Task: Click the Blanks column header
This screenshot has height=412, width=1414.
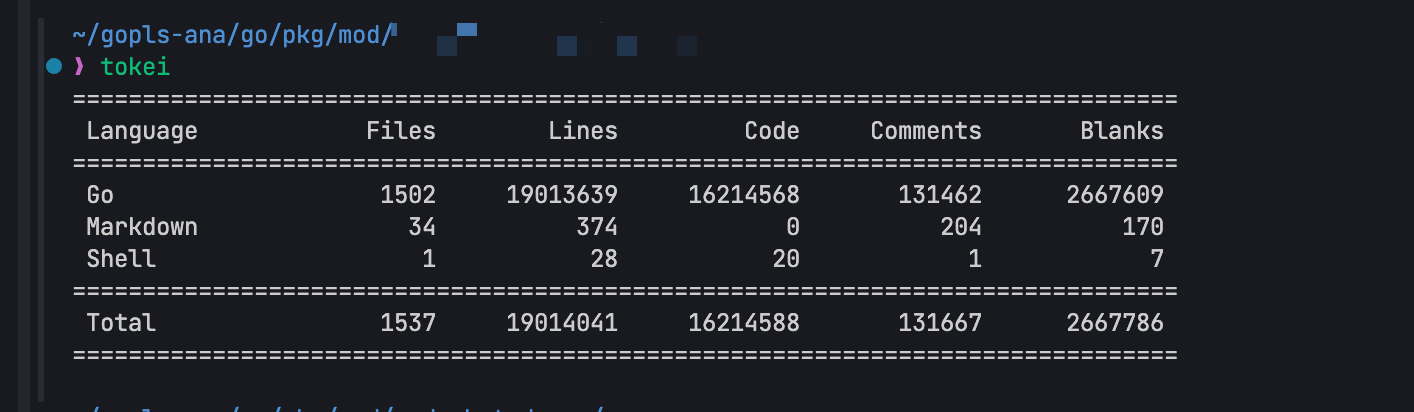Action: pyautogui.click(x=1122, y=131)
